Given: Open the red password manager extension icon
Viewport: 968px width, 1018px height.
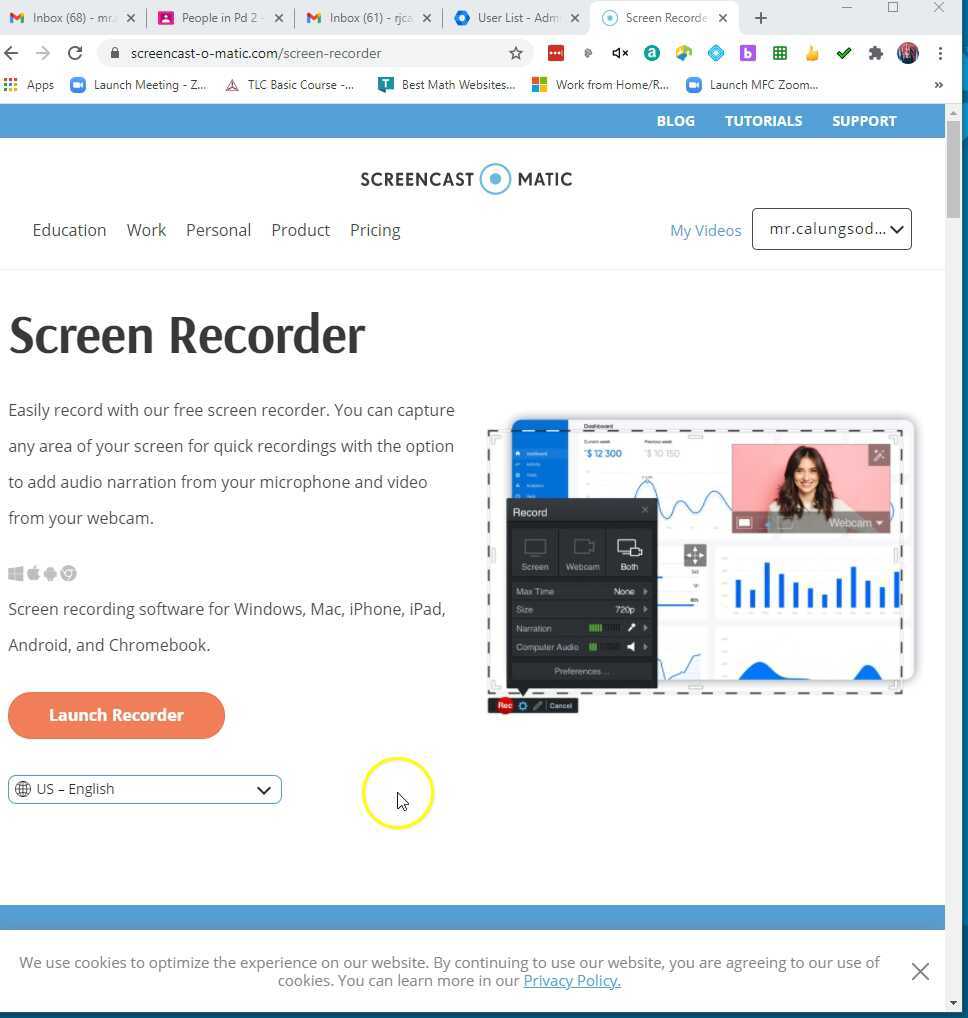Looking at the screenshot, I should [556, 53].
